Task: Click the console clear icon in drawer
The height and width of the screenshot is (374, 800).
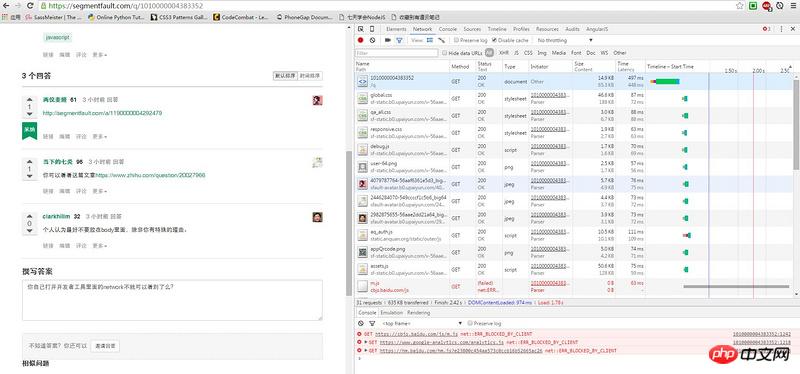Action: [360, 323]
